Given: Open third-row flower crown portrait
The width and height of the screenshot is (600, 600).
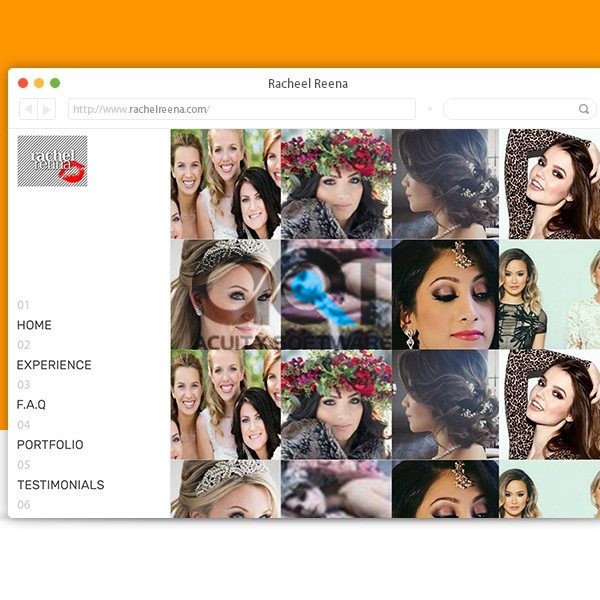Looking at the screenshot, I should click(336, 404).
